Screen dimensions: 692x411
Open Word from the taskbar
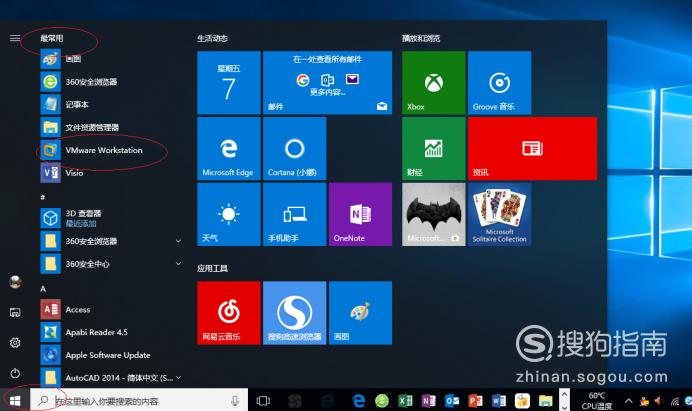tap(498, 401)
